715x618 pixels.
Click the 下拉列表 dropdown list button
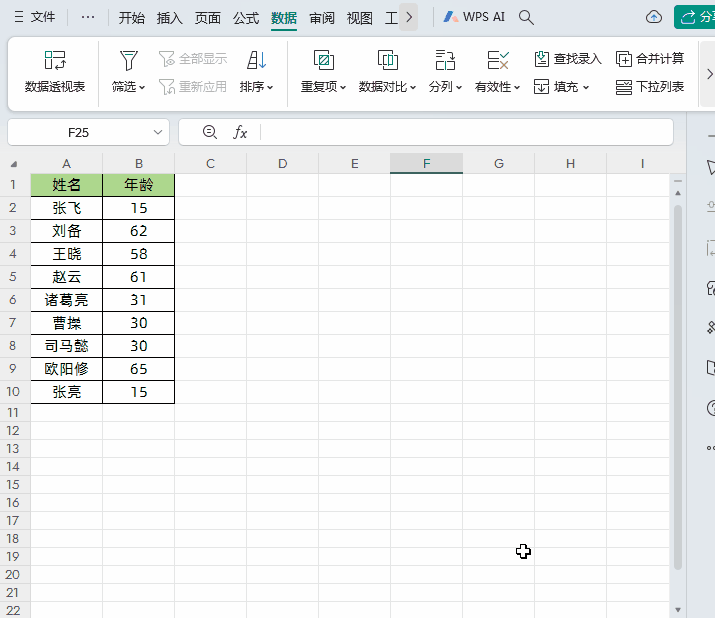[650, 87]
